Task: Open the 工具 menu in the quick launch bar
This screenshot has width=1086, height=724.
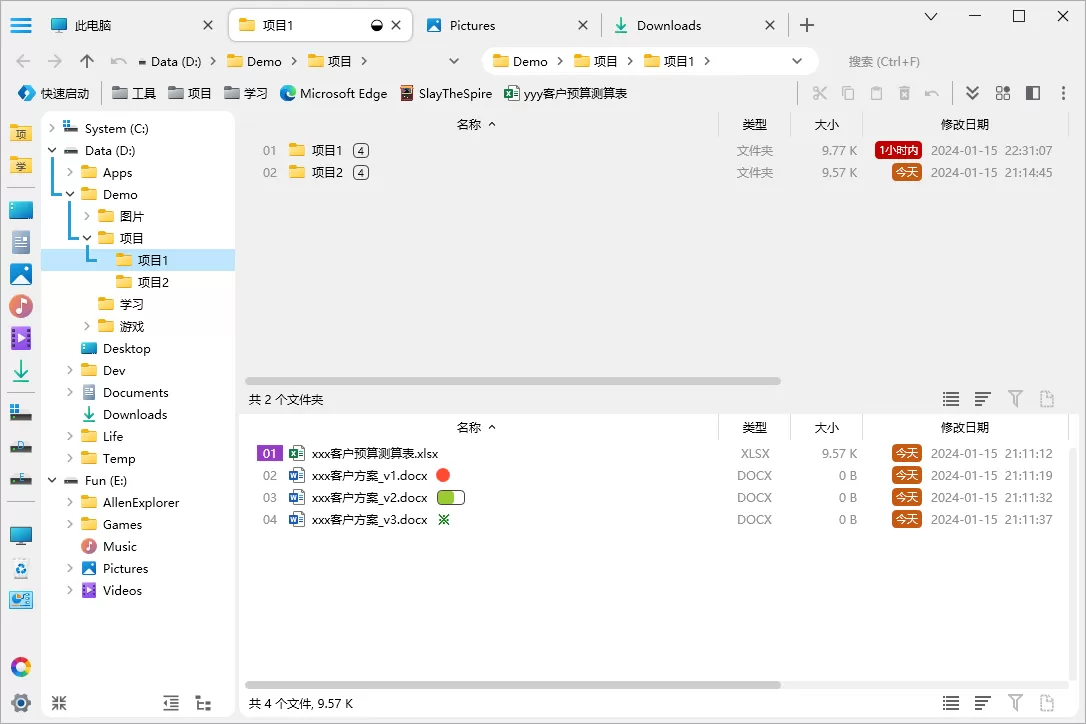Action: pos(133,93)
